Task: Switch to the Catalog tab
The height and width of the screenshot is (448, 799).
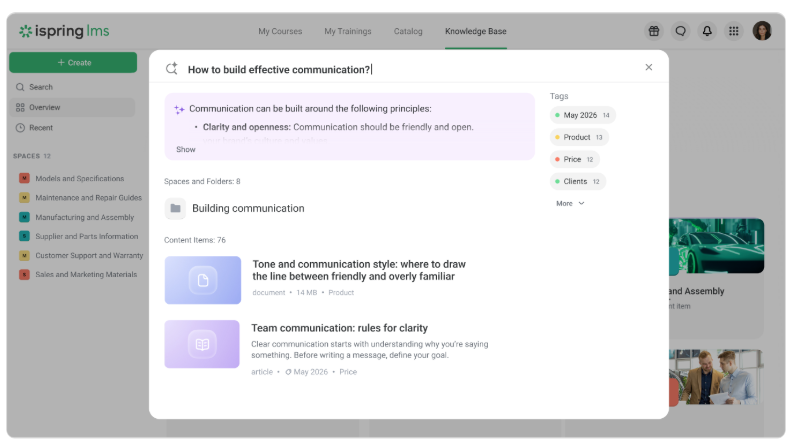Action: coord(408,31)
